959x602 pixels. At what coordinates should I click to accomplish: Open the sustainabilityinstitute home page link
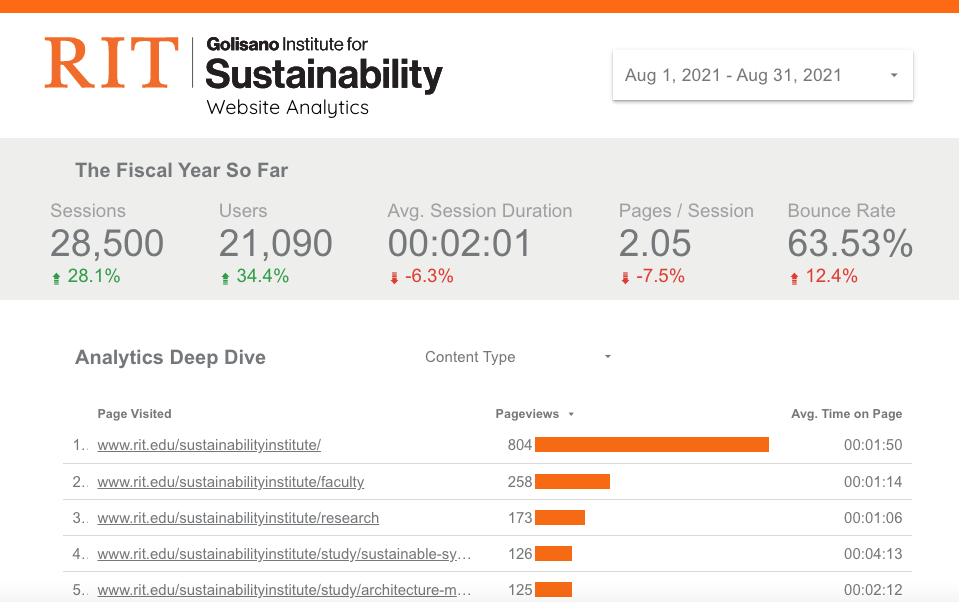209,445
